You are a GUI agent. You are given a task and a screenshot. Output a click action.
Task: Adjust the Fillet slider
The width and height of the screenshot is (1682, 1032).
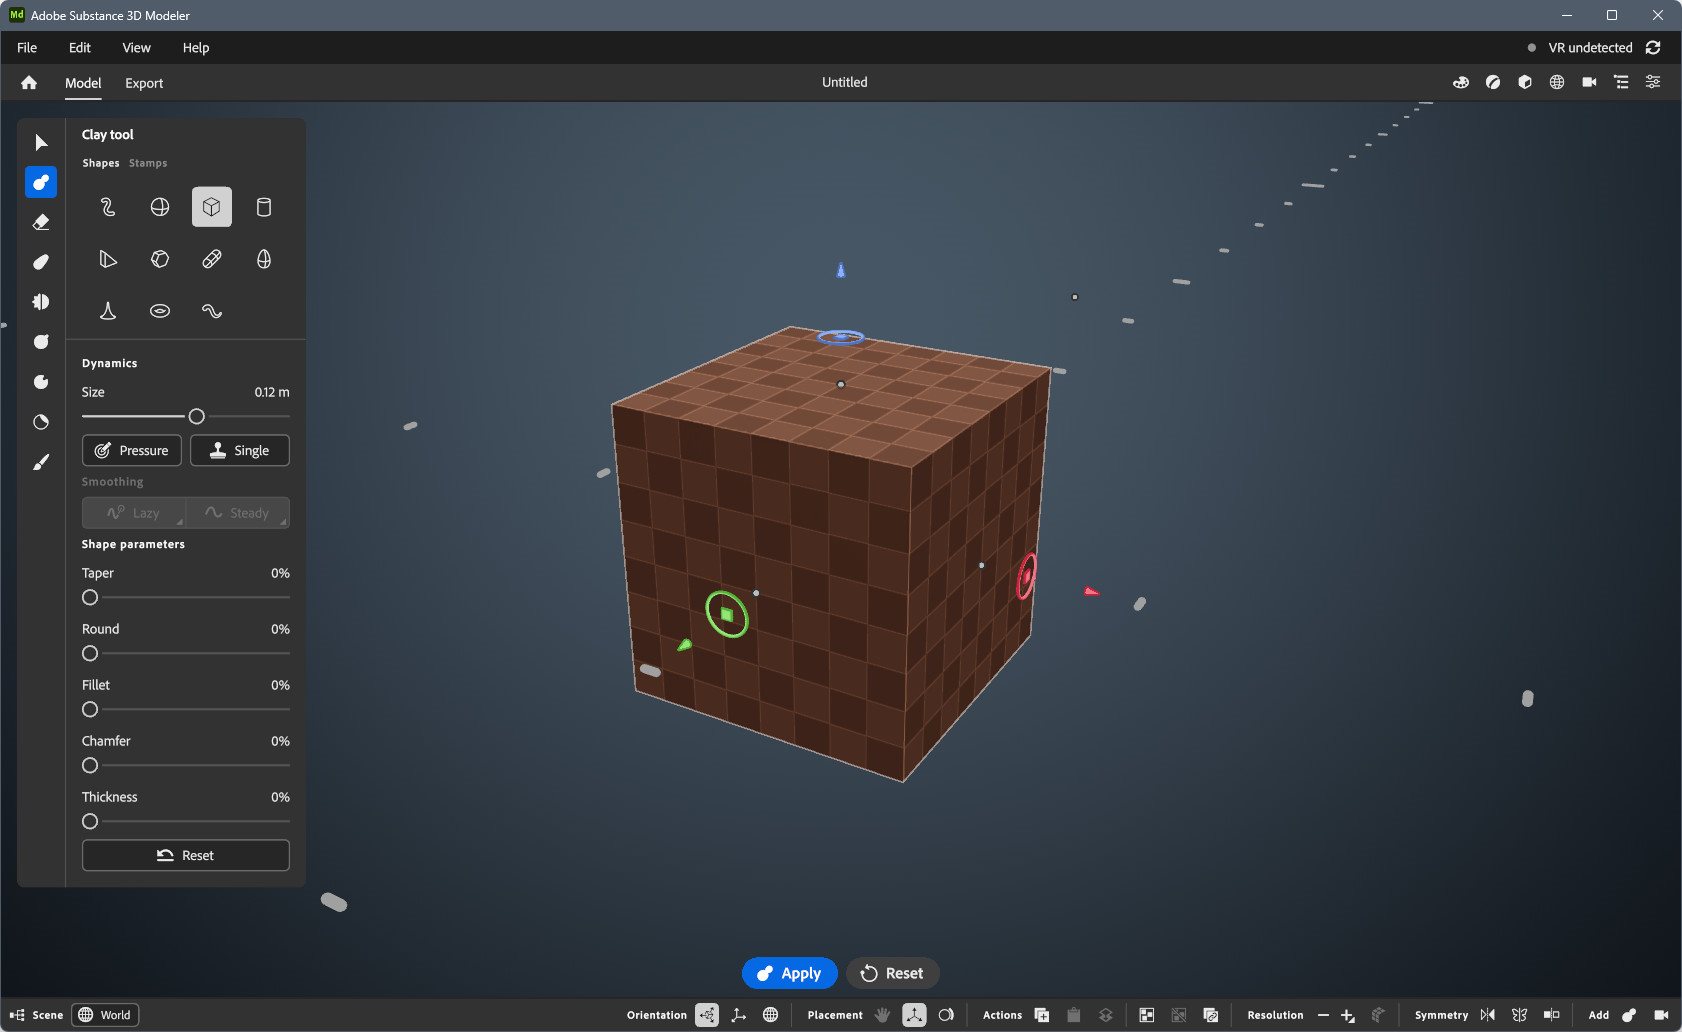[186, 709]
